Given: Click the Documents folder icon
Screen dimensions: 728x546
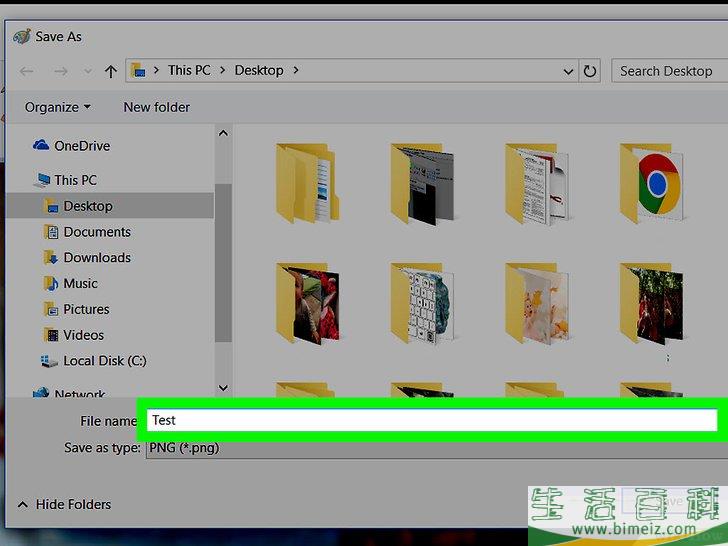Looking at the screenshot, I should tap(51, 232).
